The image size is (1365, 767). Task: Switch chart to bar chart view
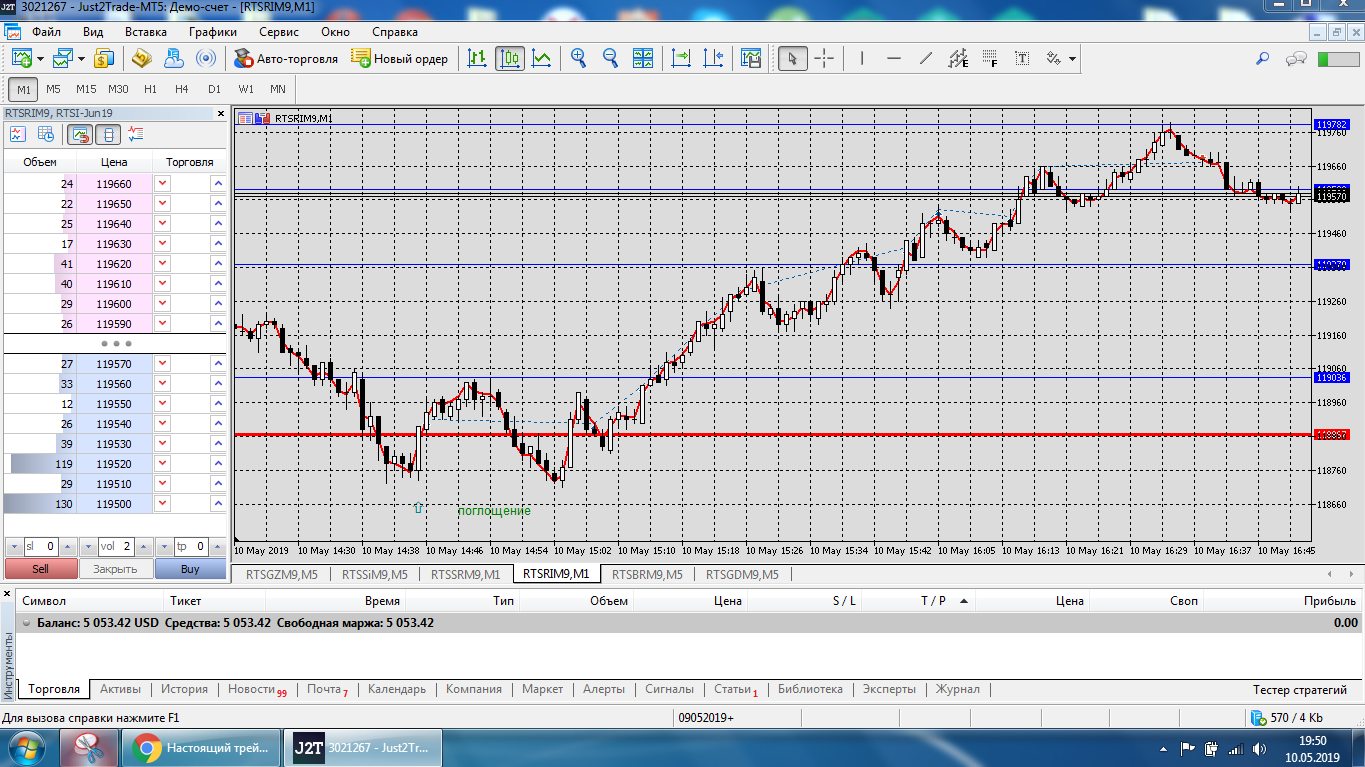point(478,58)
